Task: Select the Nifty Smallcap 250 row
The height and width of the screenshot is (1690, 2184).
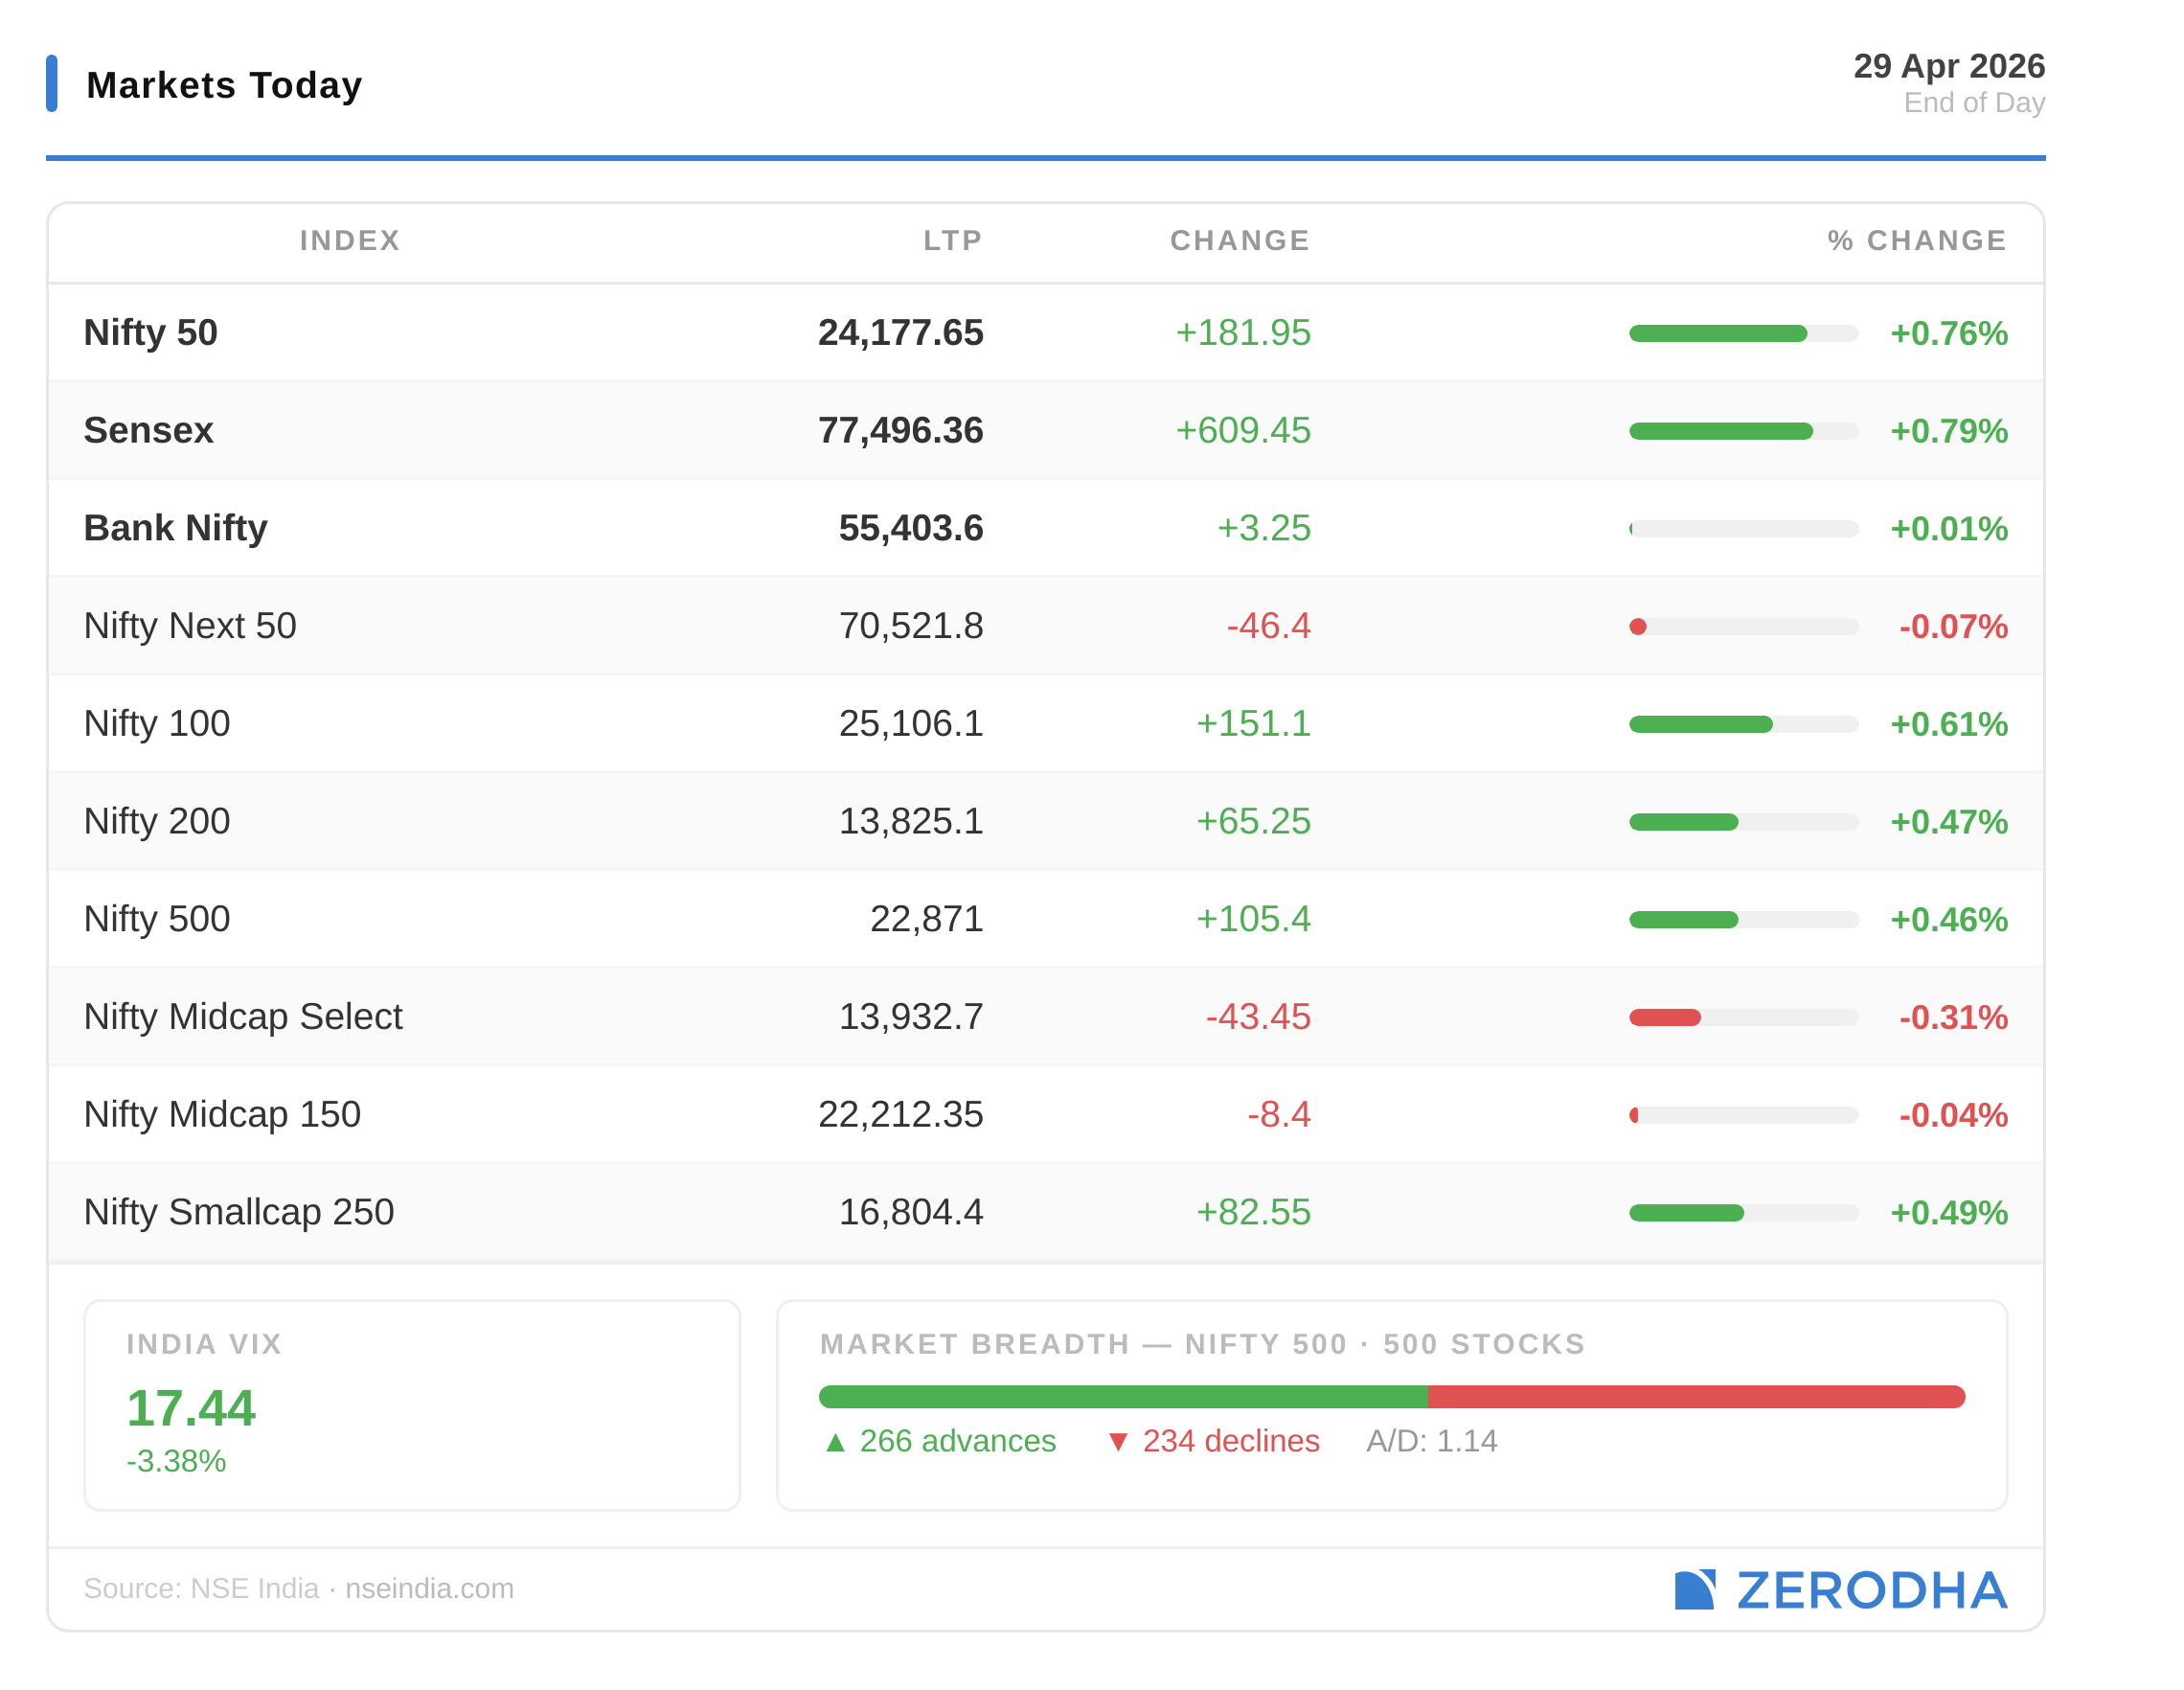Action: pos(239,1212)
